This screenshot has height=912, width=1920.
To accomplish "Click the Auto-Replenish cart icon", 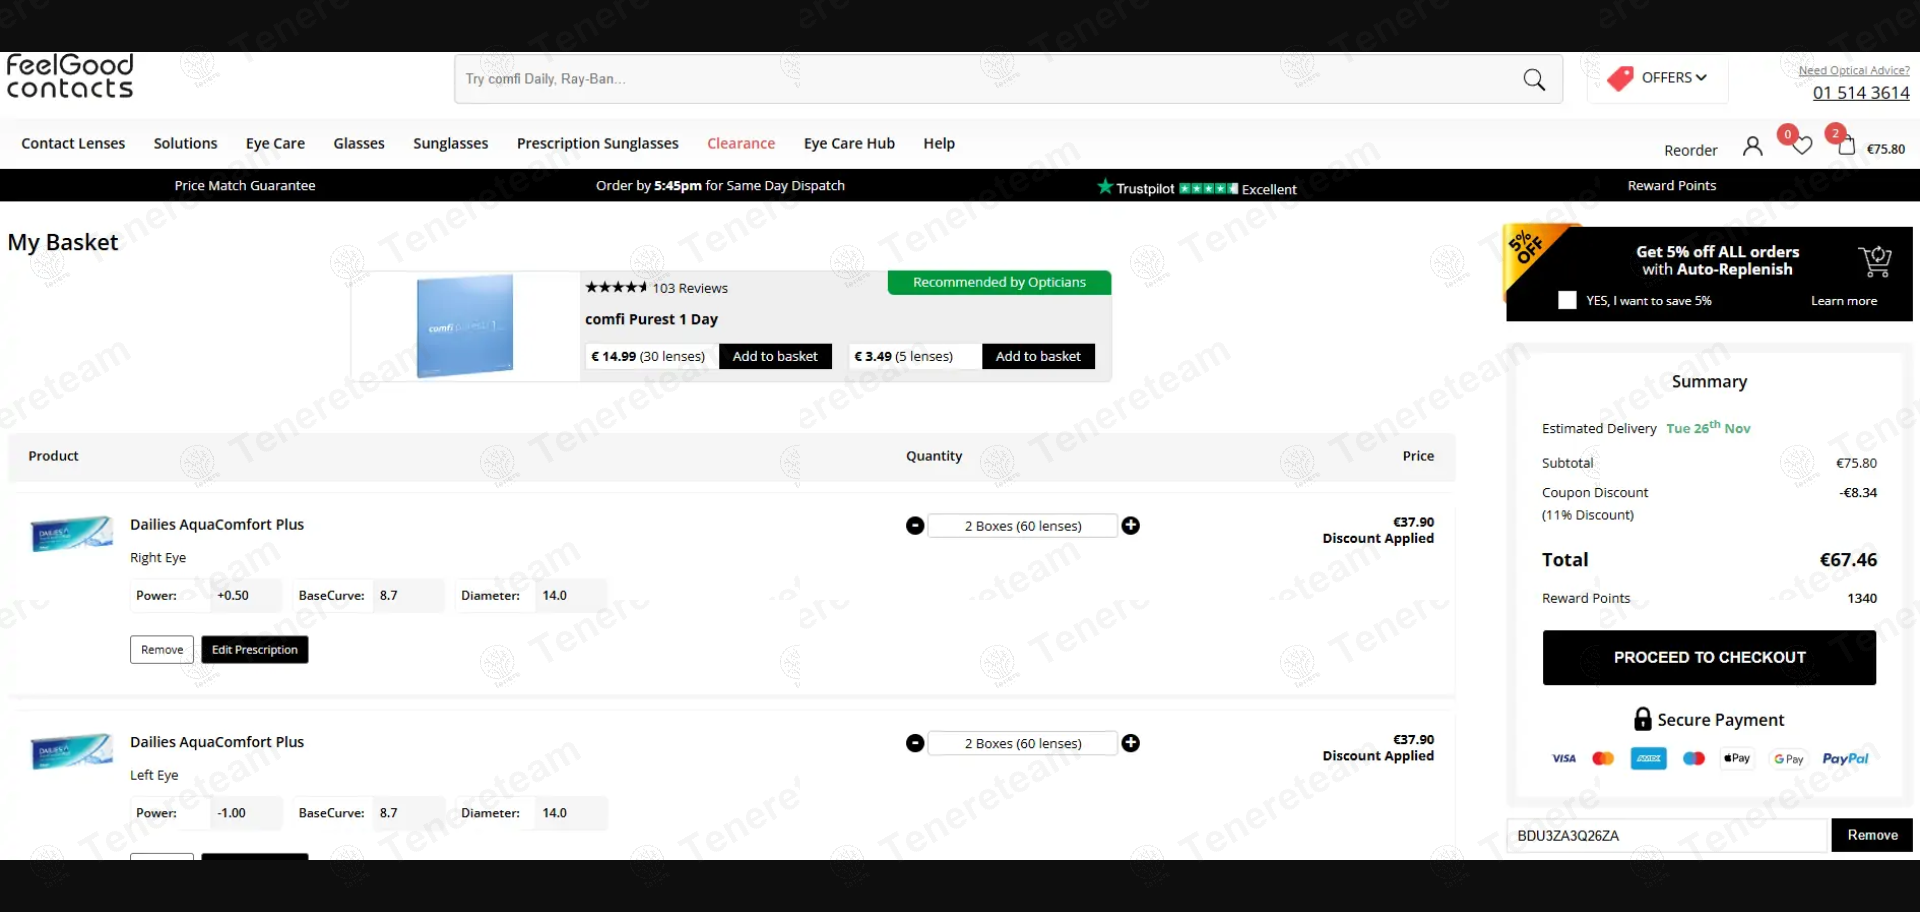I will click(1875, 262).
